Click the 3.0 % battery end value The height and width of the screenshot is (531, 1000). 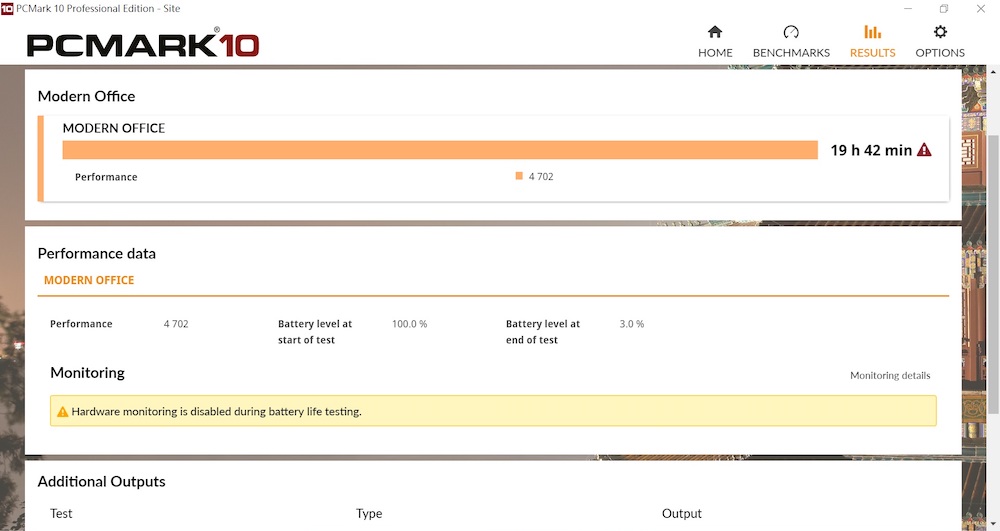[x=631, y=324]
